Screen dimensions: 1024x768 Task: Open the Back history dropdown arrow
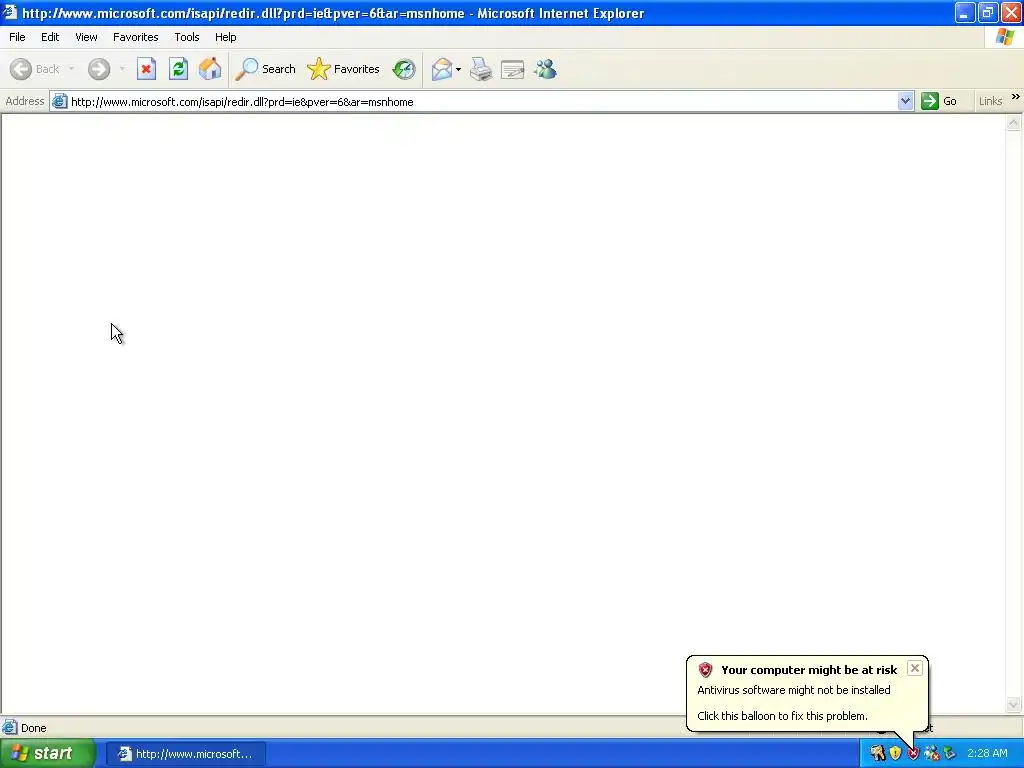click(71, 69)
